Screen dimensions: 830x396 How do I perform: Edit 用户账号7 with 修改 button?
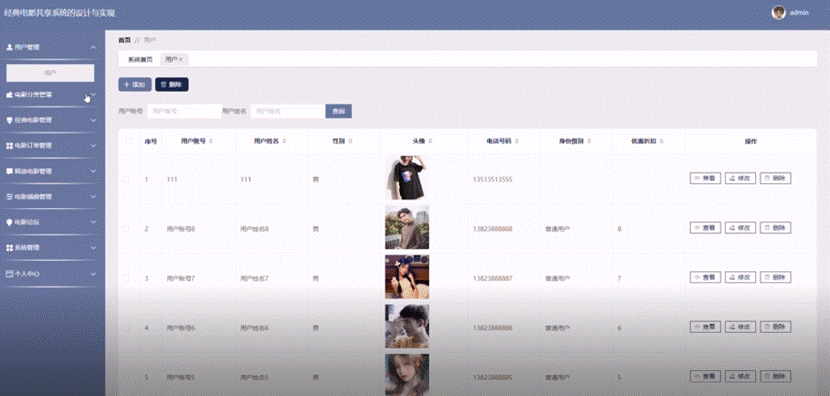coord(740,277)
